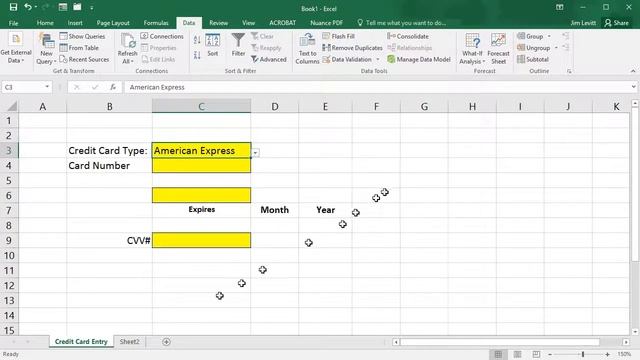
Task: Open the Name Box dropdown arrow
Action: point(47,87)
